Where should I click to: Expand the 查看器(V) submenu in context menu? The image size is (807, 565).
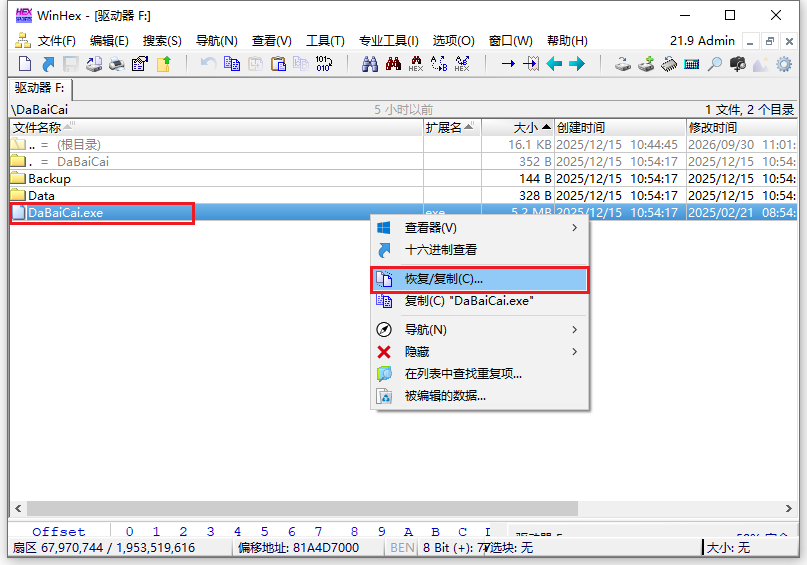[x=480, y=227]
